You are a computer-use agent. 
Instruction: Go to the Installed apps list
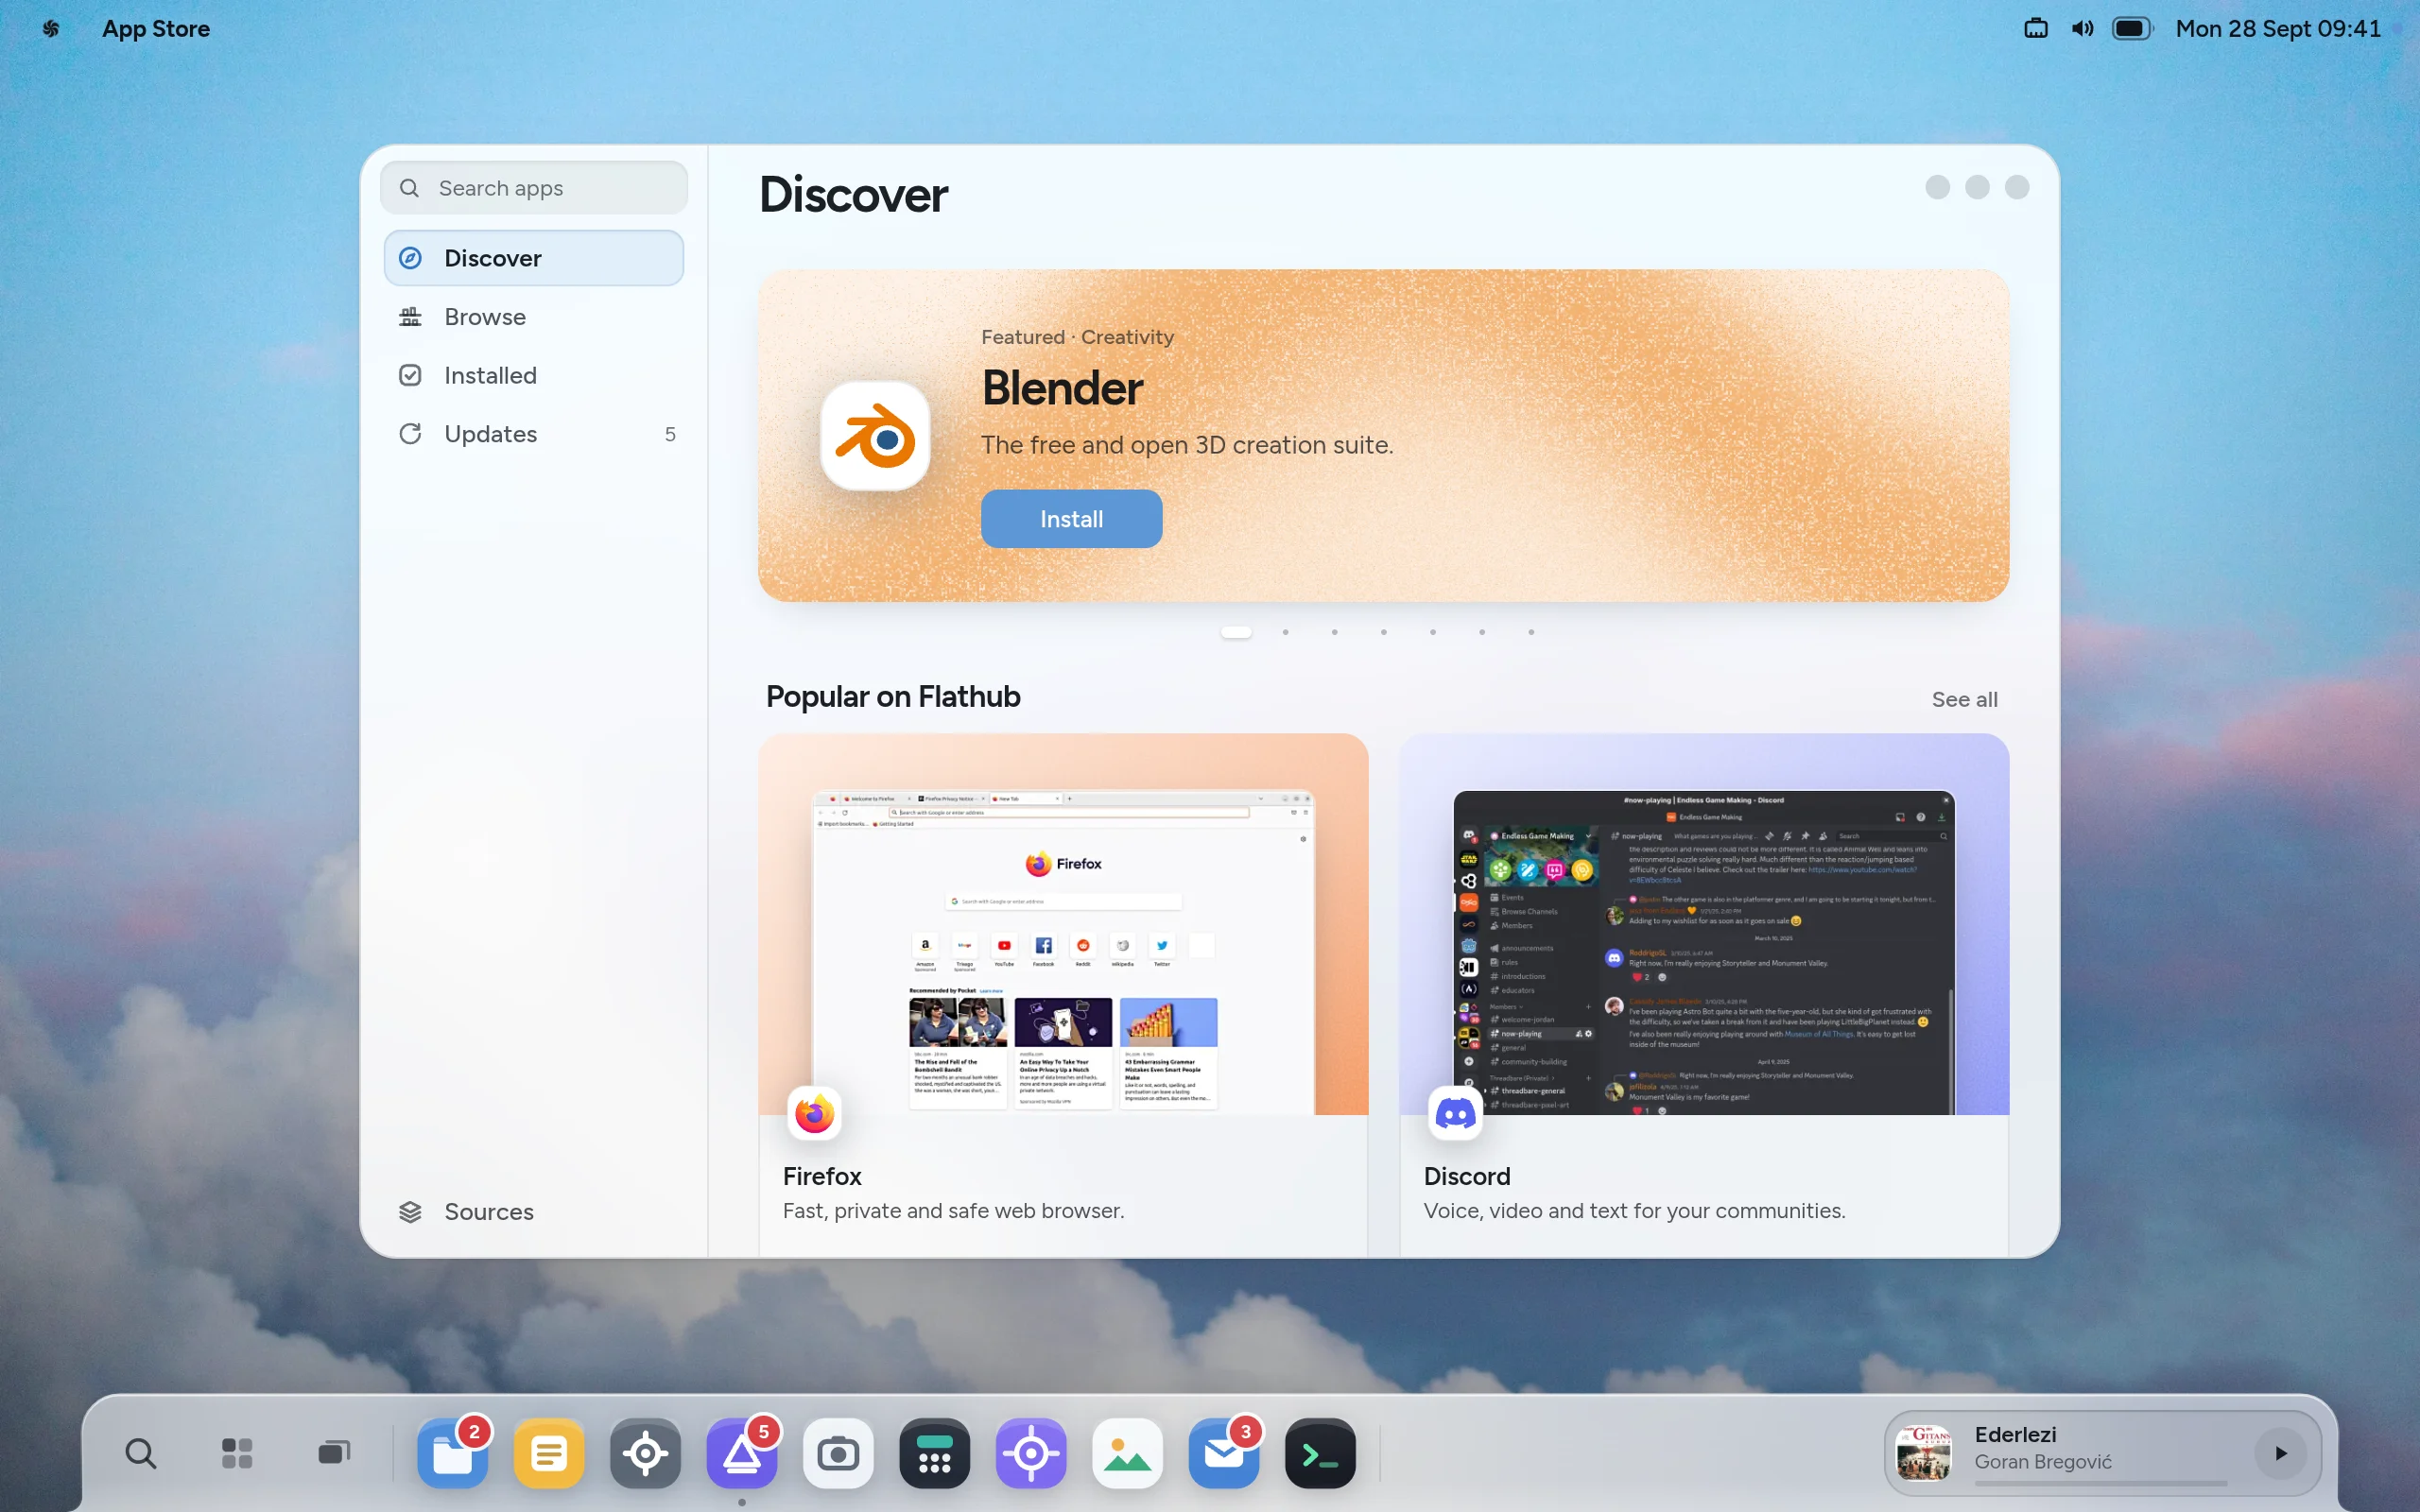pos(533,375)
